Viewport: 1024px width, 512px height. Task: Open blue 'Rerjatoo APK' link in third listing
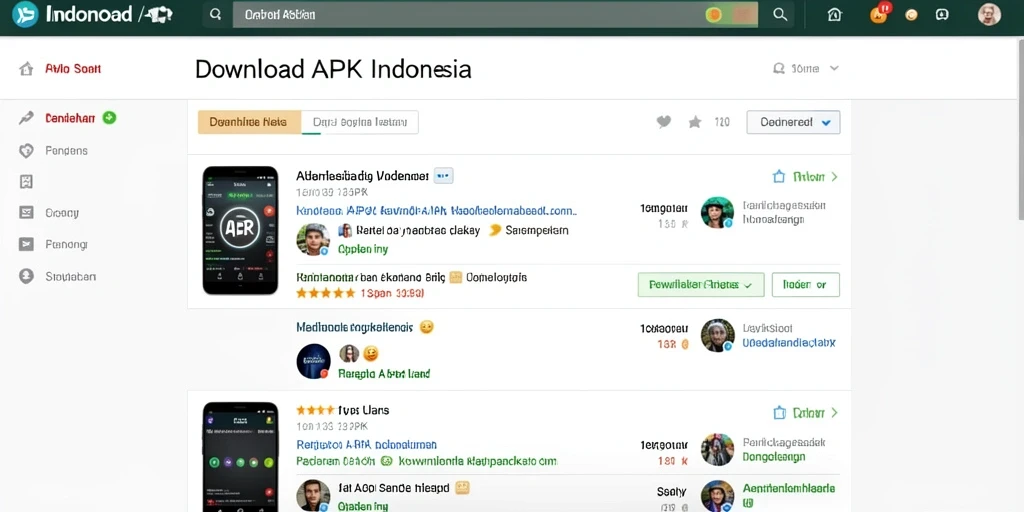click(366, 445)
